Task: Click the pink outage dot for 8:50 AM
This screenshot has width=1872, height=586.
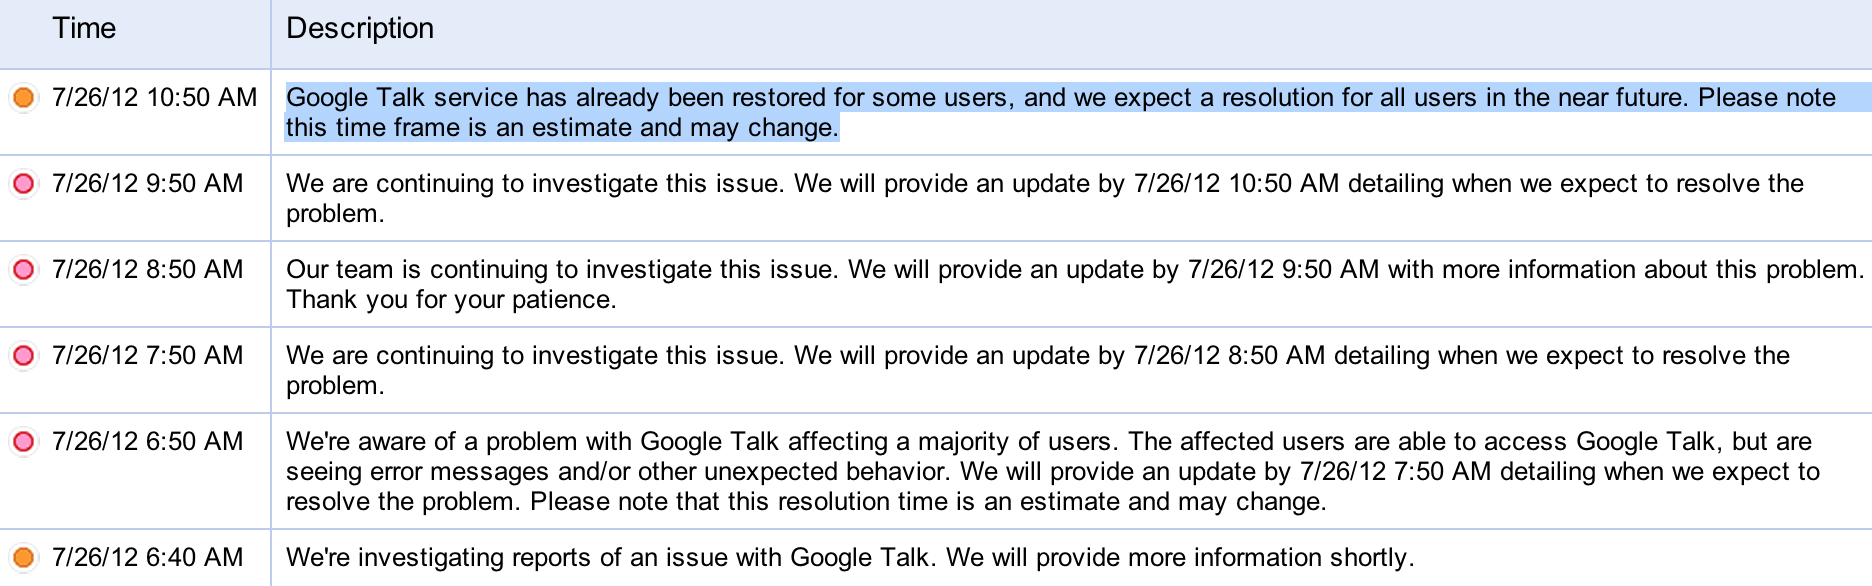Action: (23, 270)
